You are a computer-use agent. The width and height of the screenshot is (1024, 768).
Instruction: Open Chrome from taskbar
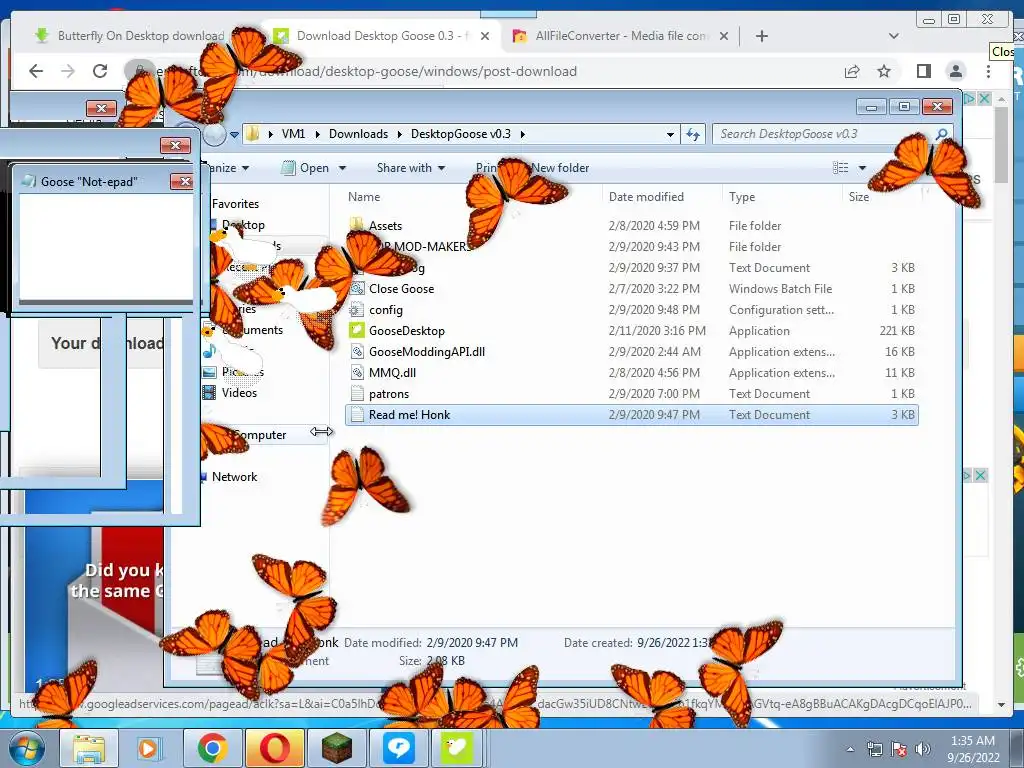(x=212, y=748)
